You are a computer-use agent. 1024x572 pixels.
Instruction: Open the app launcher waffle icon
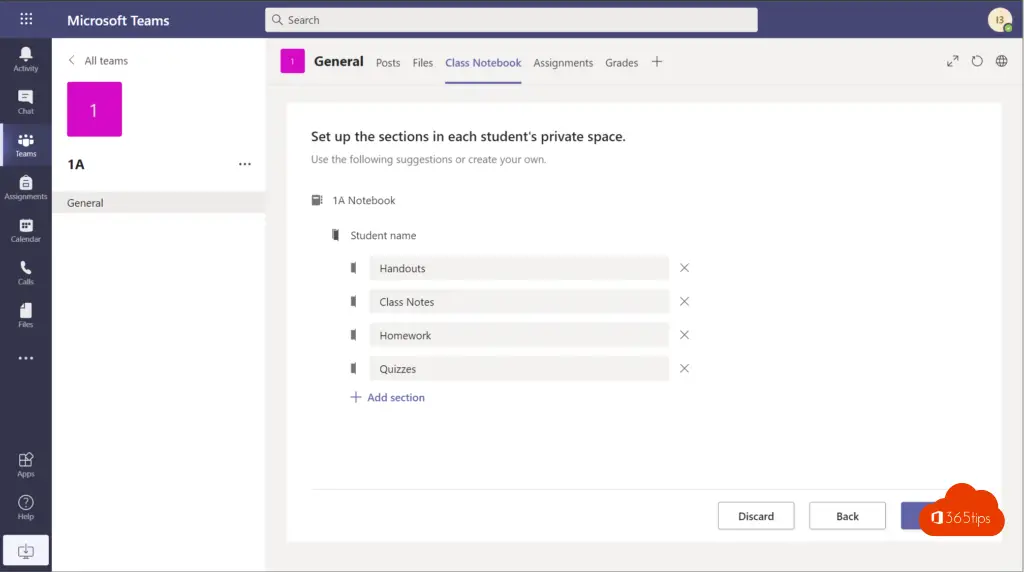[26, 19]
